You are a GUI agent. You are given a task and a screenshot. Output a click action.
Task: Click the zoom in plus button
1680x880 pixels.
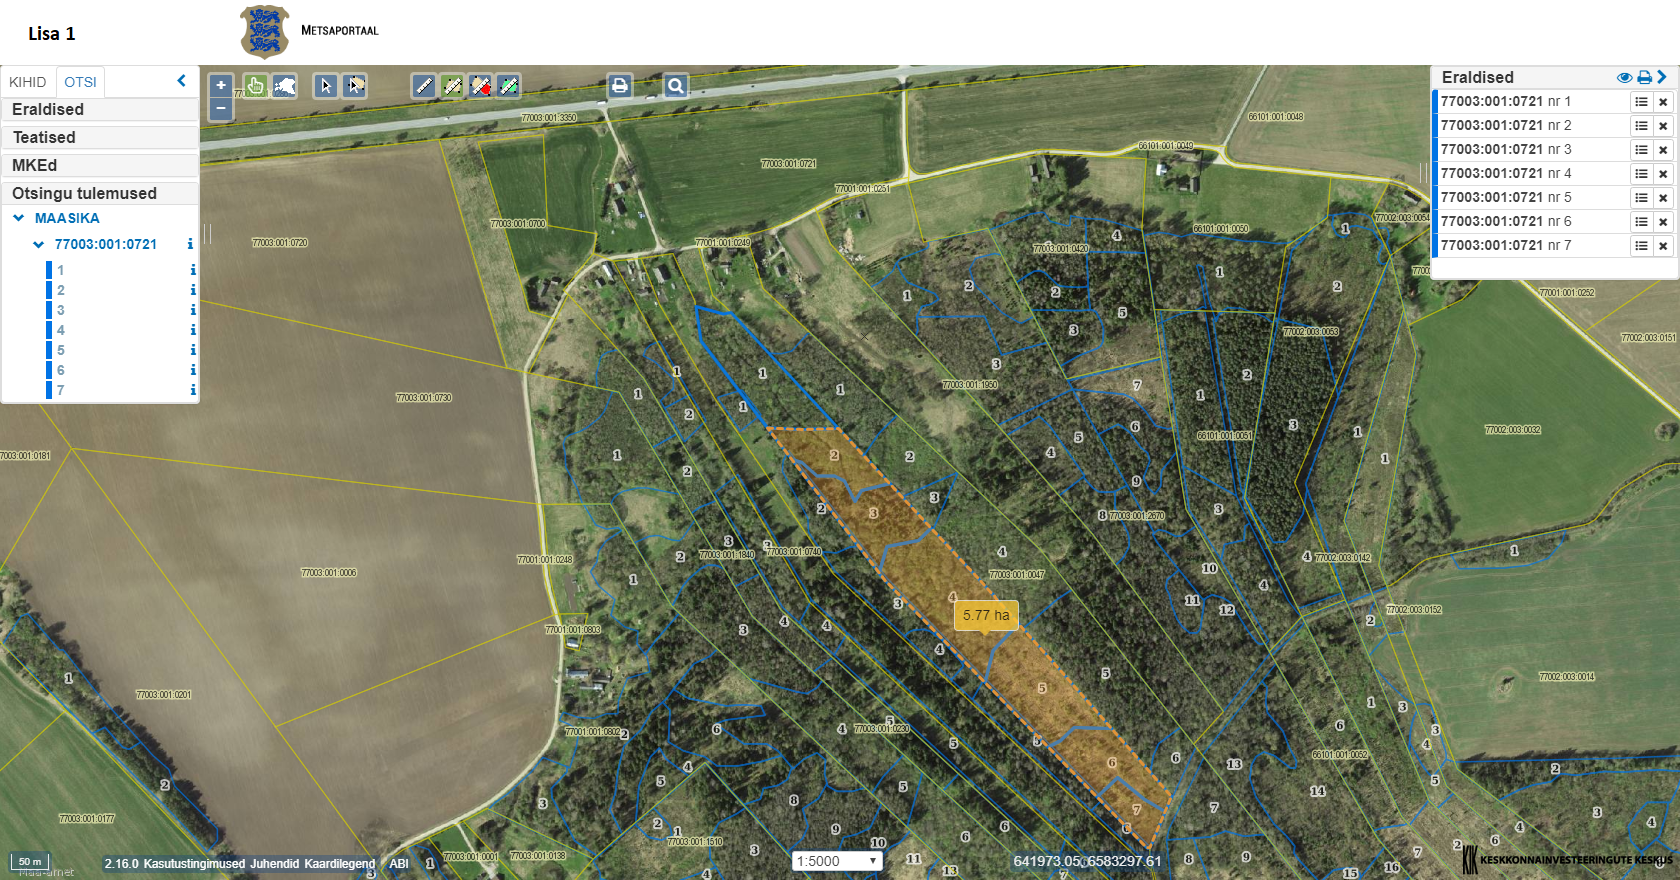click(x=221, y=85)
